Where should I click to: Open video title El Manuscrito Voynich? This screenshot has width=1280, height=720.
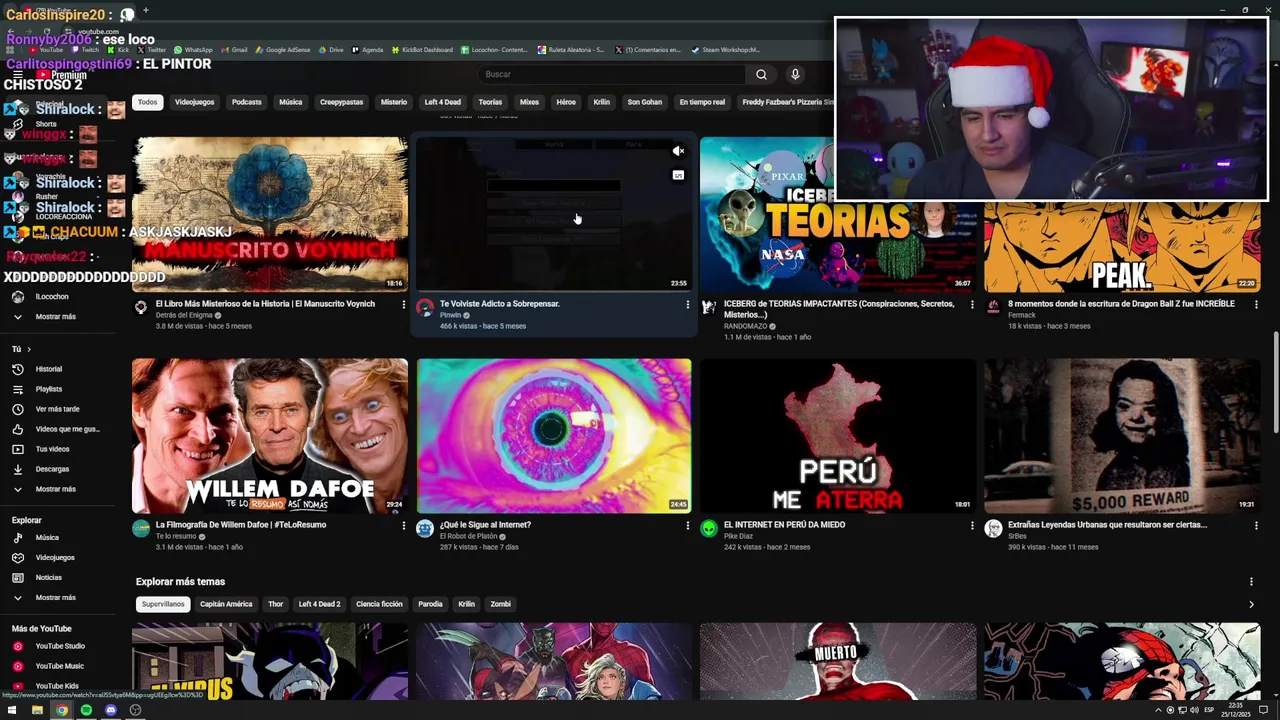coord(265,304)
